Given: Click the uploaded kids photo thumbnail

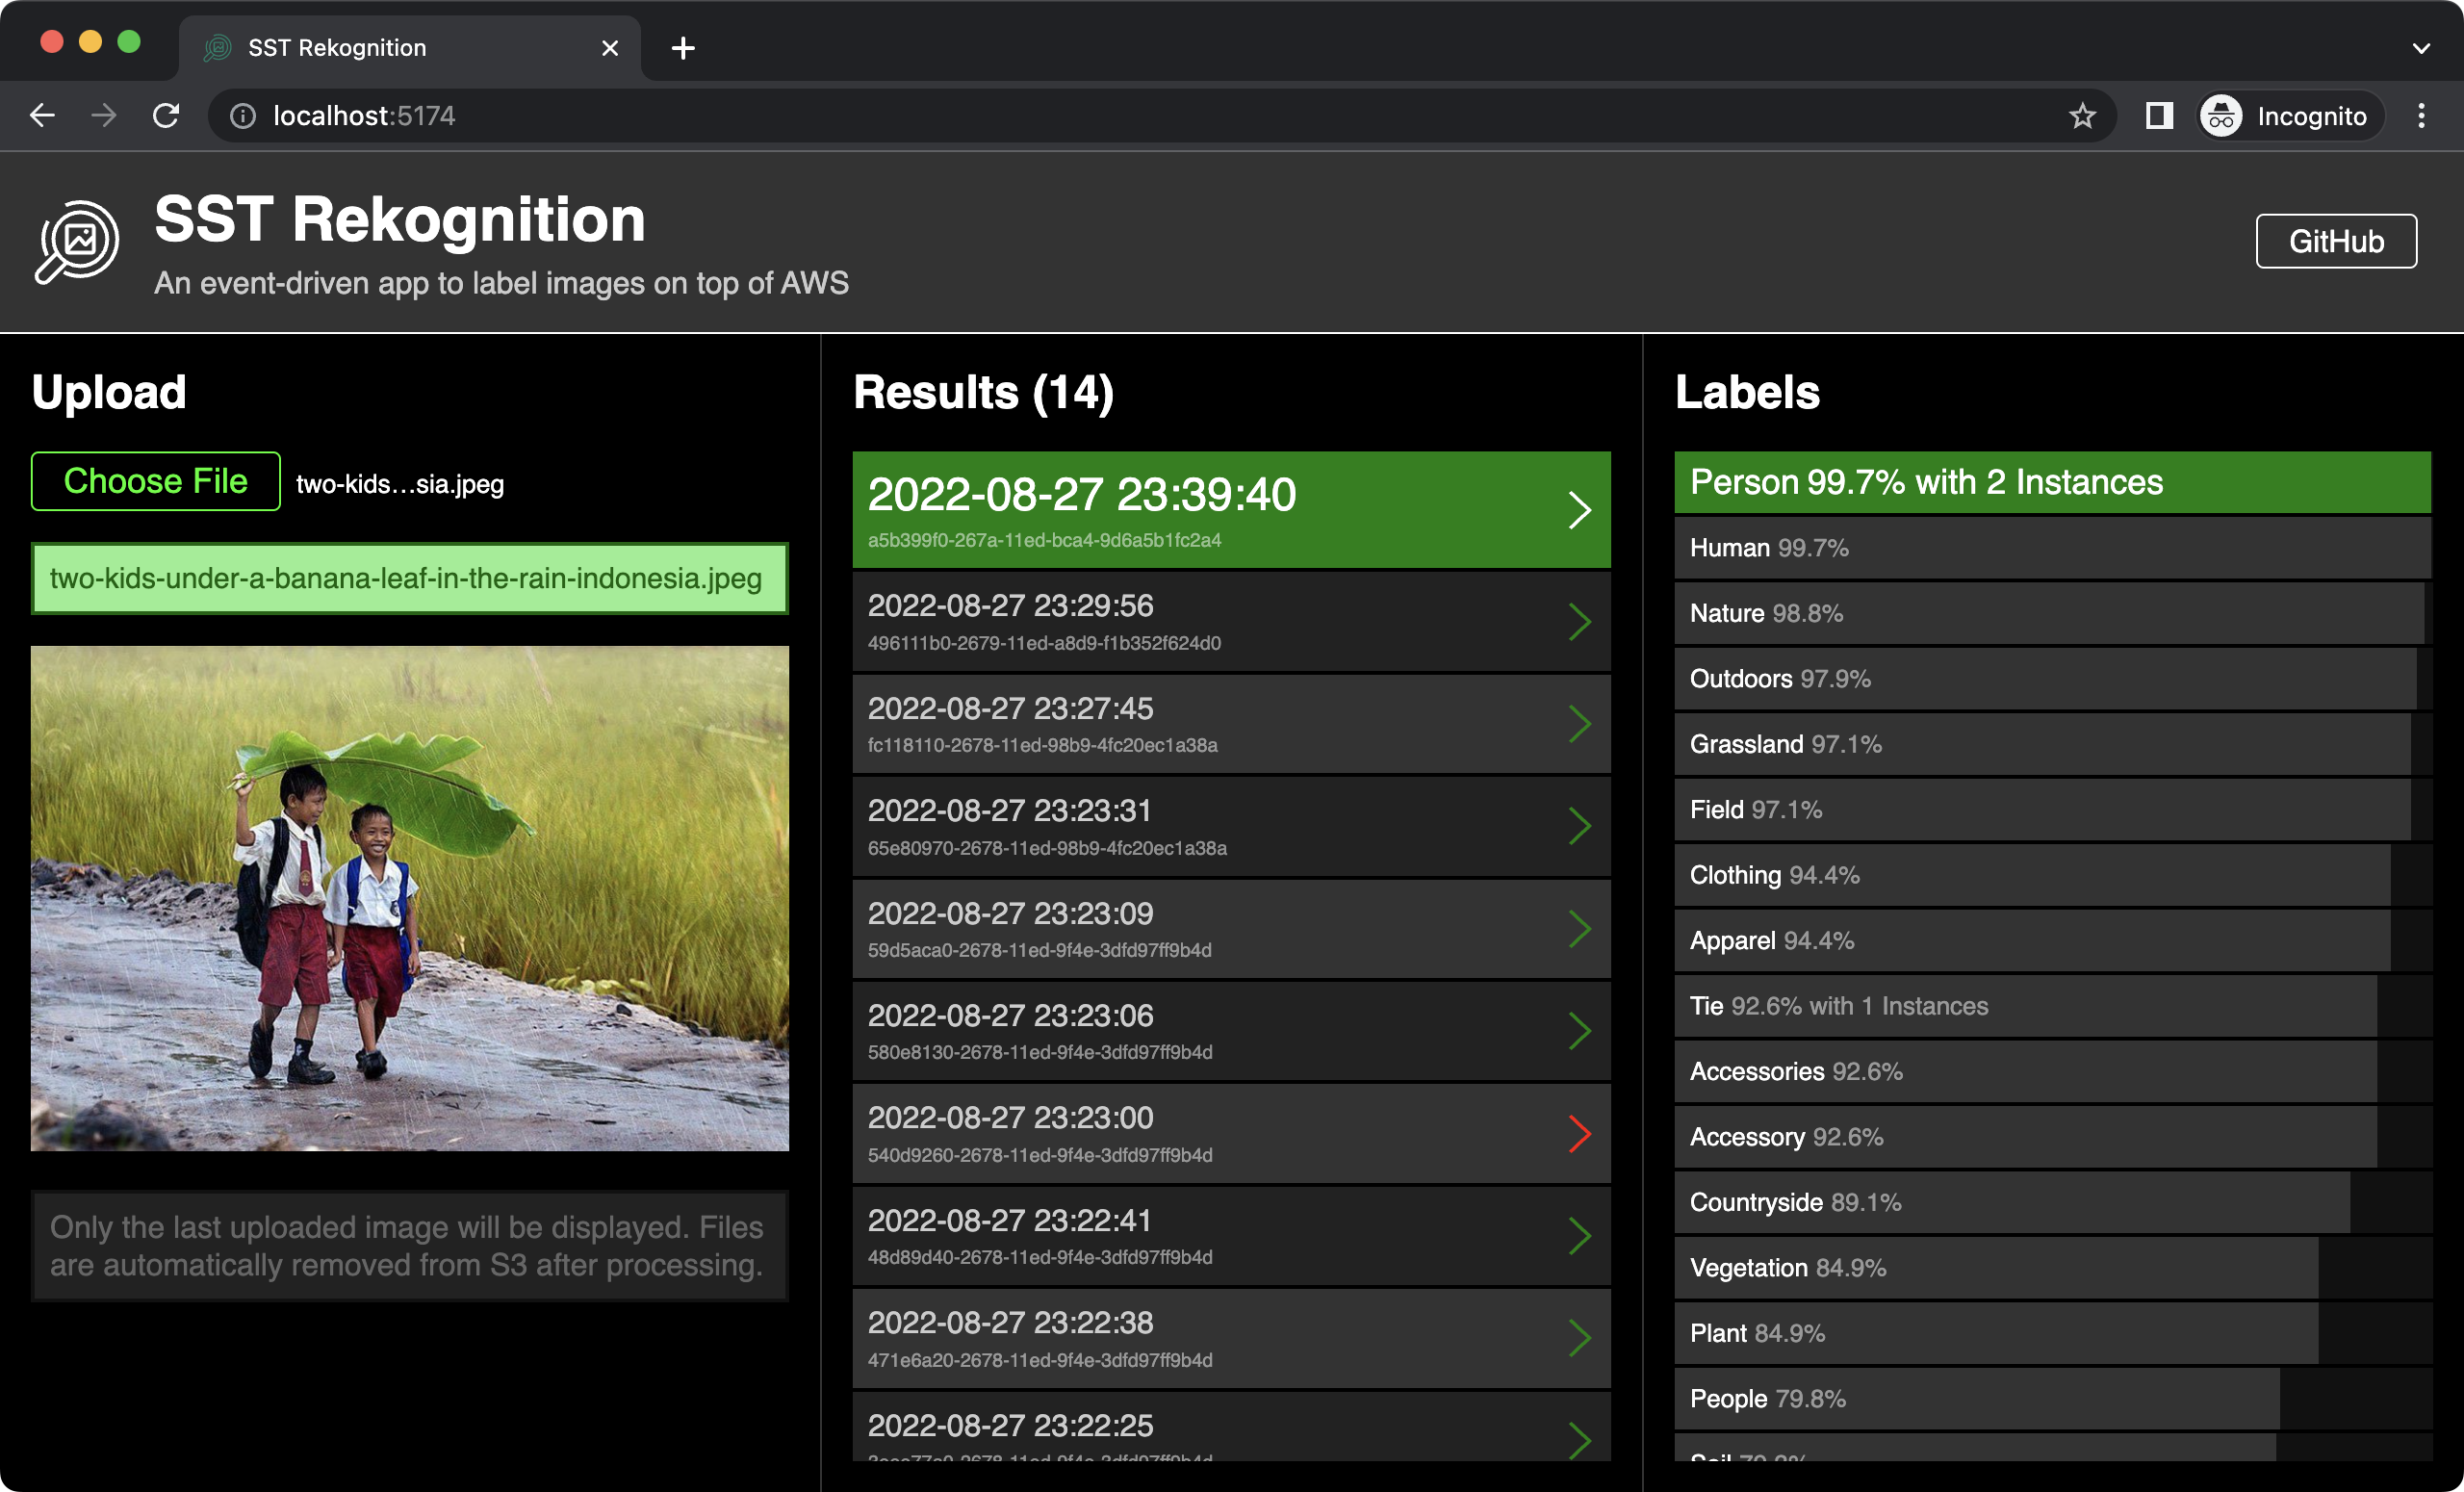Looking at the screenshot, I should click(409, 897).
